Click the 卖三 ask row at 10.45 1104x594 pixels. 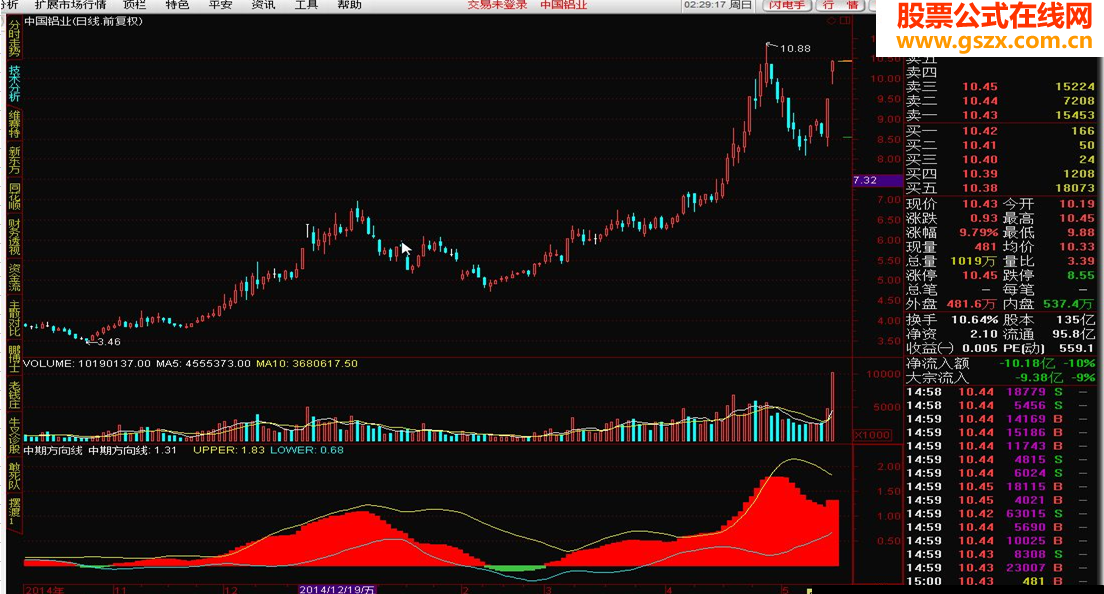[x=1000, y=87]
